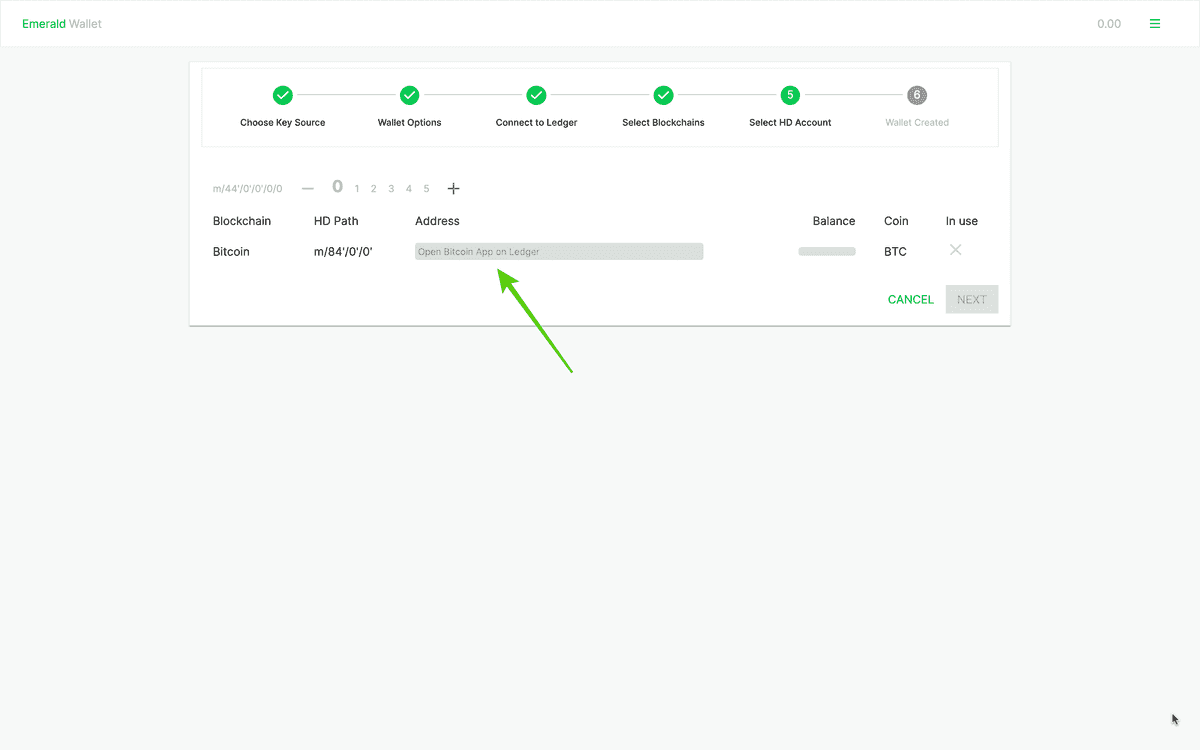Click the Wallet Options green checkmark icon

(409, 95)
